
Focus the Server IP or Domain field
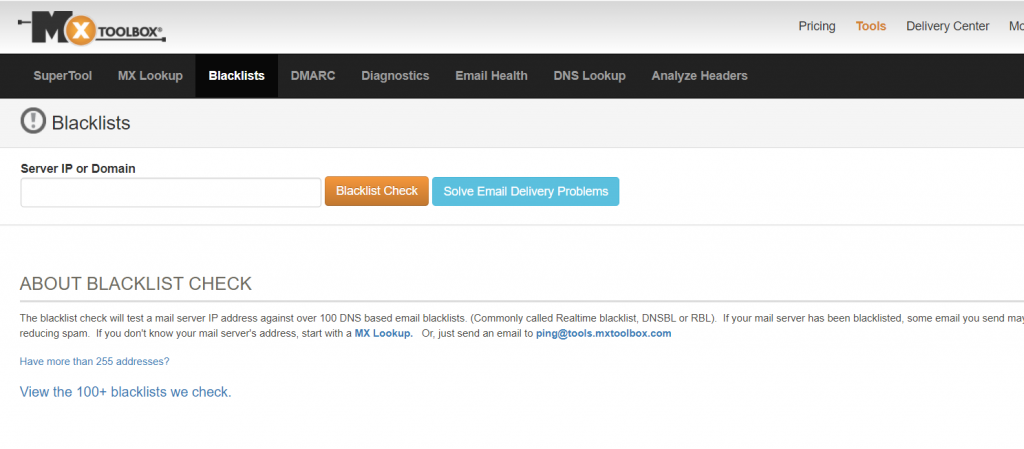(170, 192)
